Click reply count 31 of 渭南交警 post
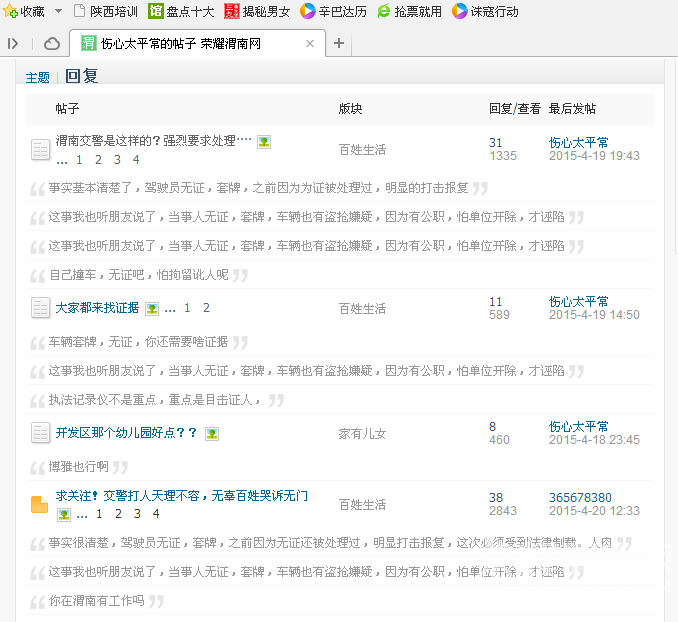The image size is (678, 622). 496,142
